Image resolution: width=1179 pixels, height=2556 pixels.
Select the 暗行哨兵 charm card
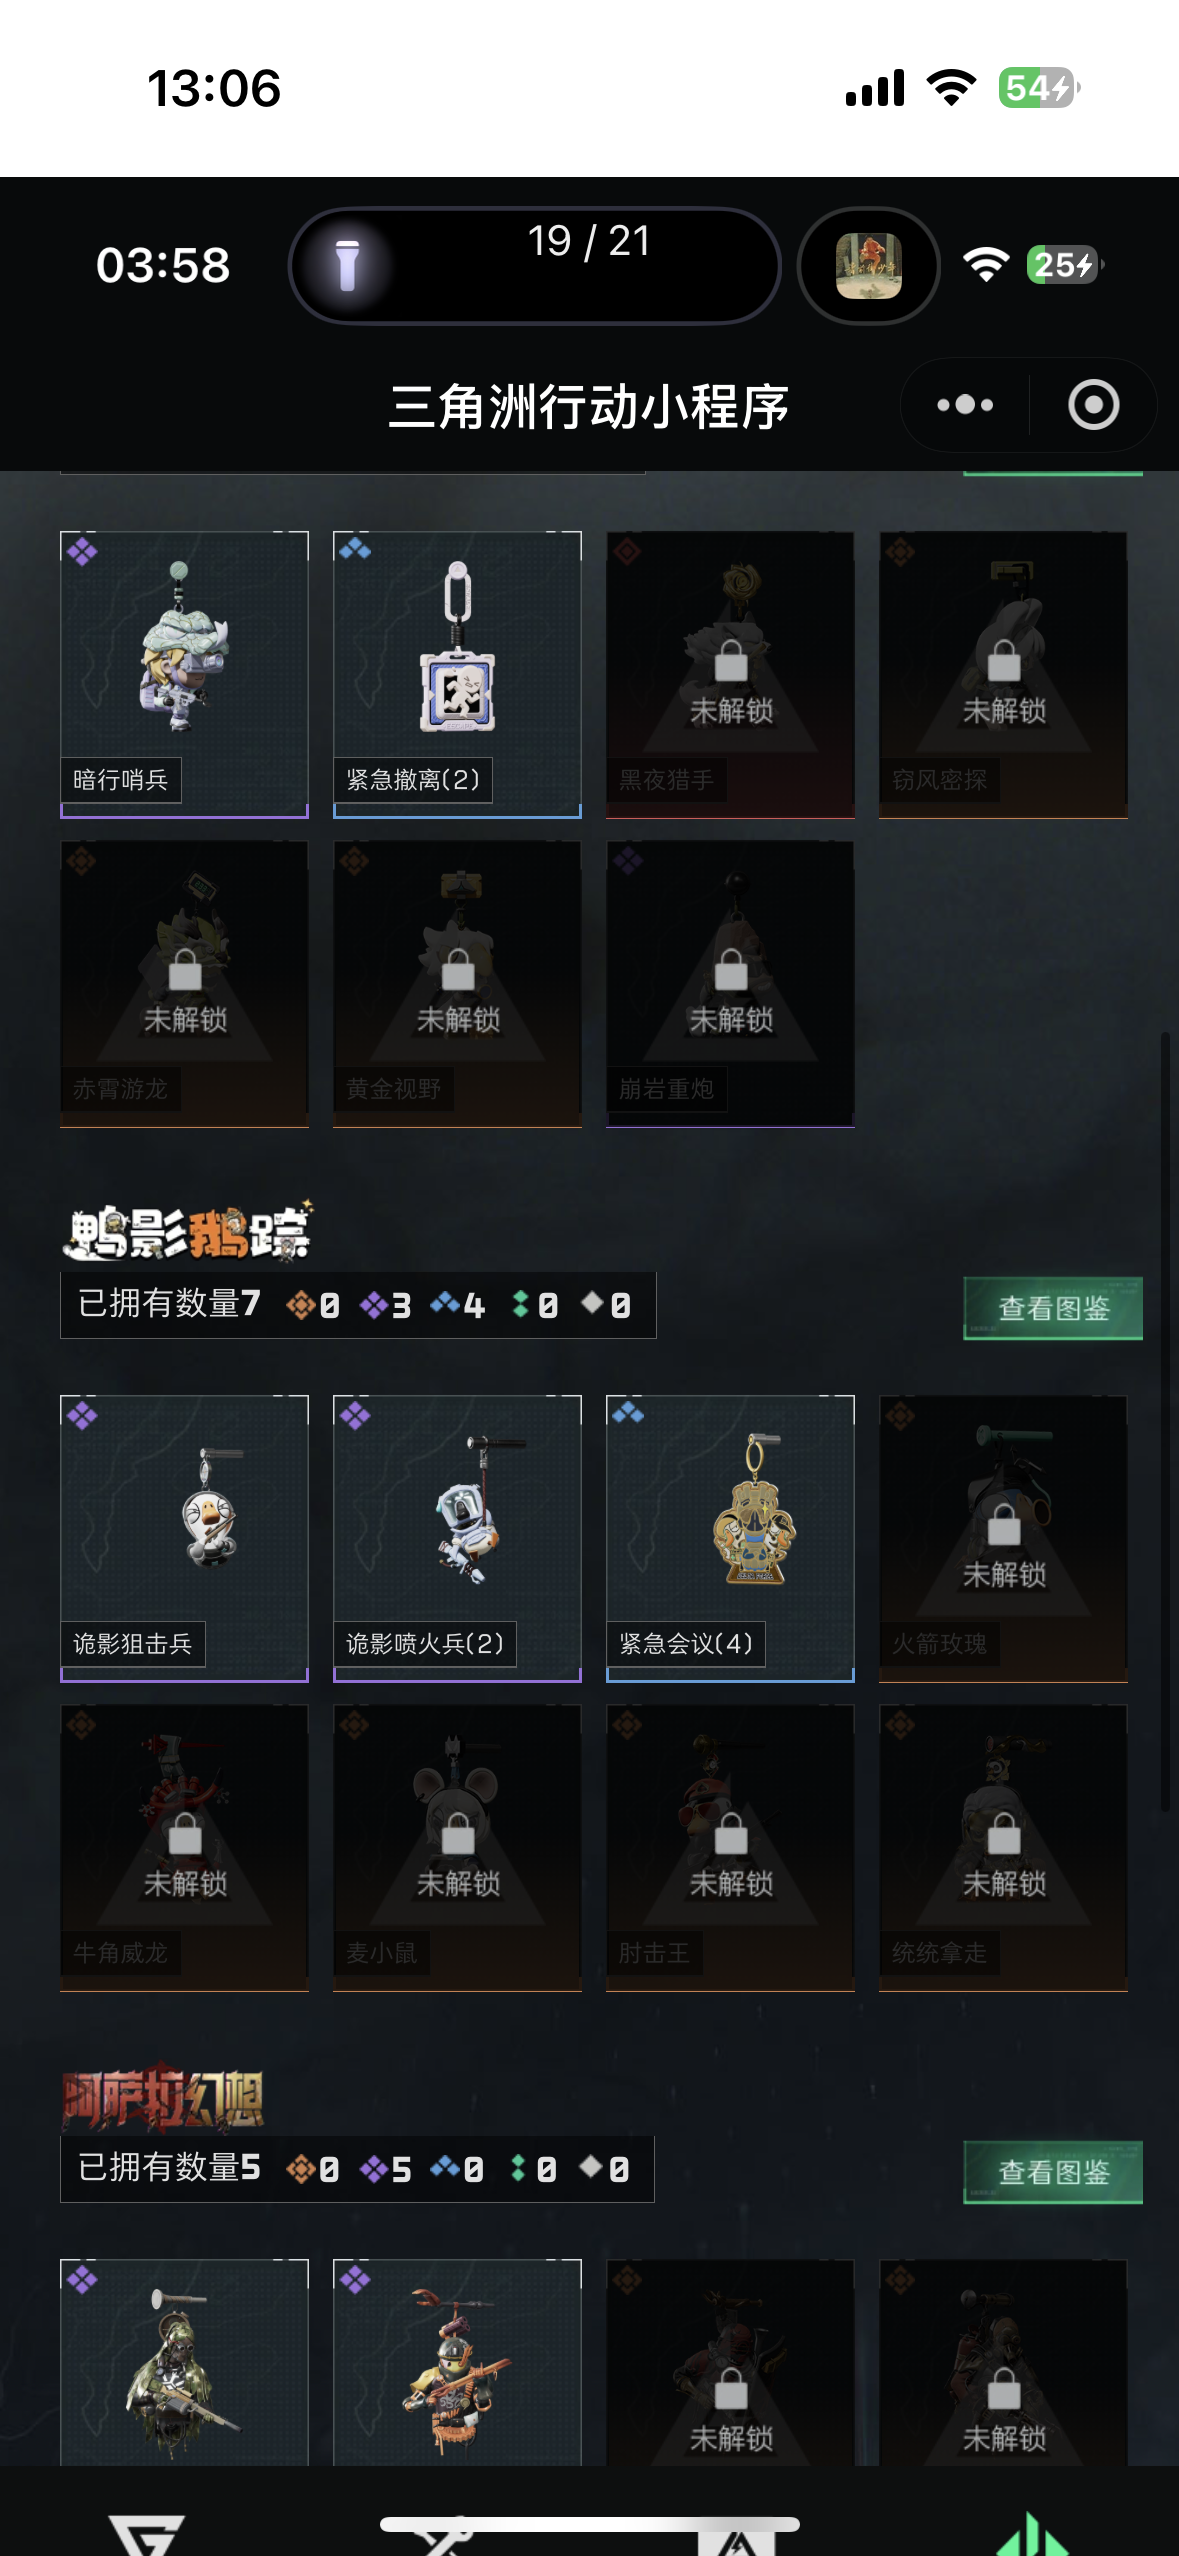[x=184, y=674]
